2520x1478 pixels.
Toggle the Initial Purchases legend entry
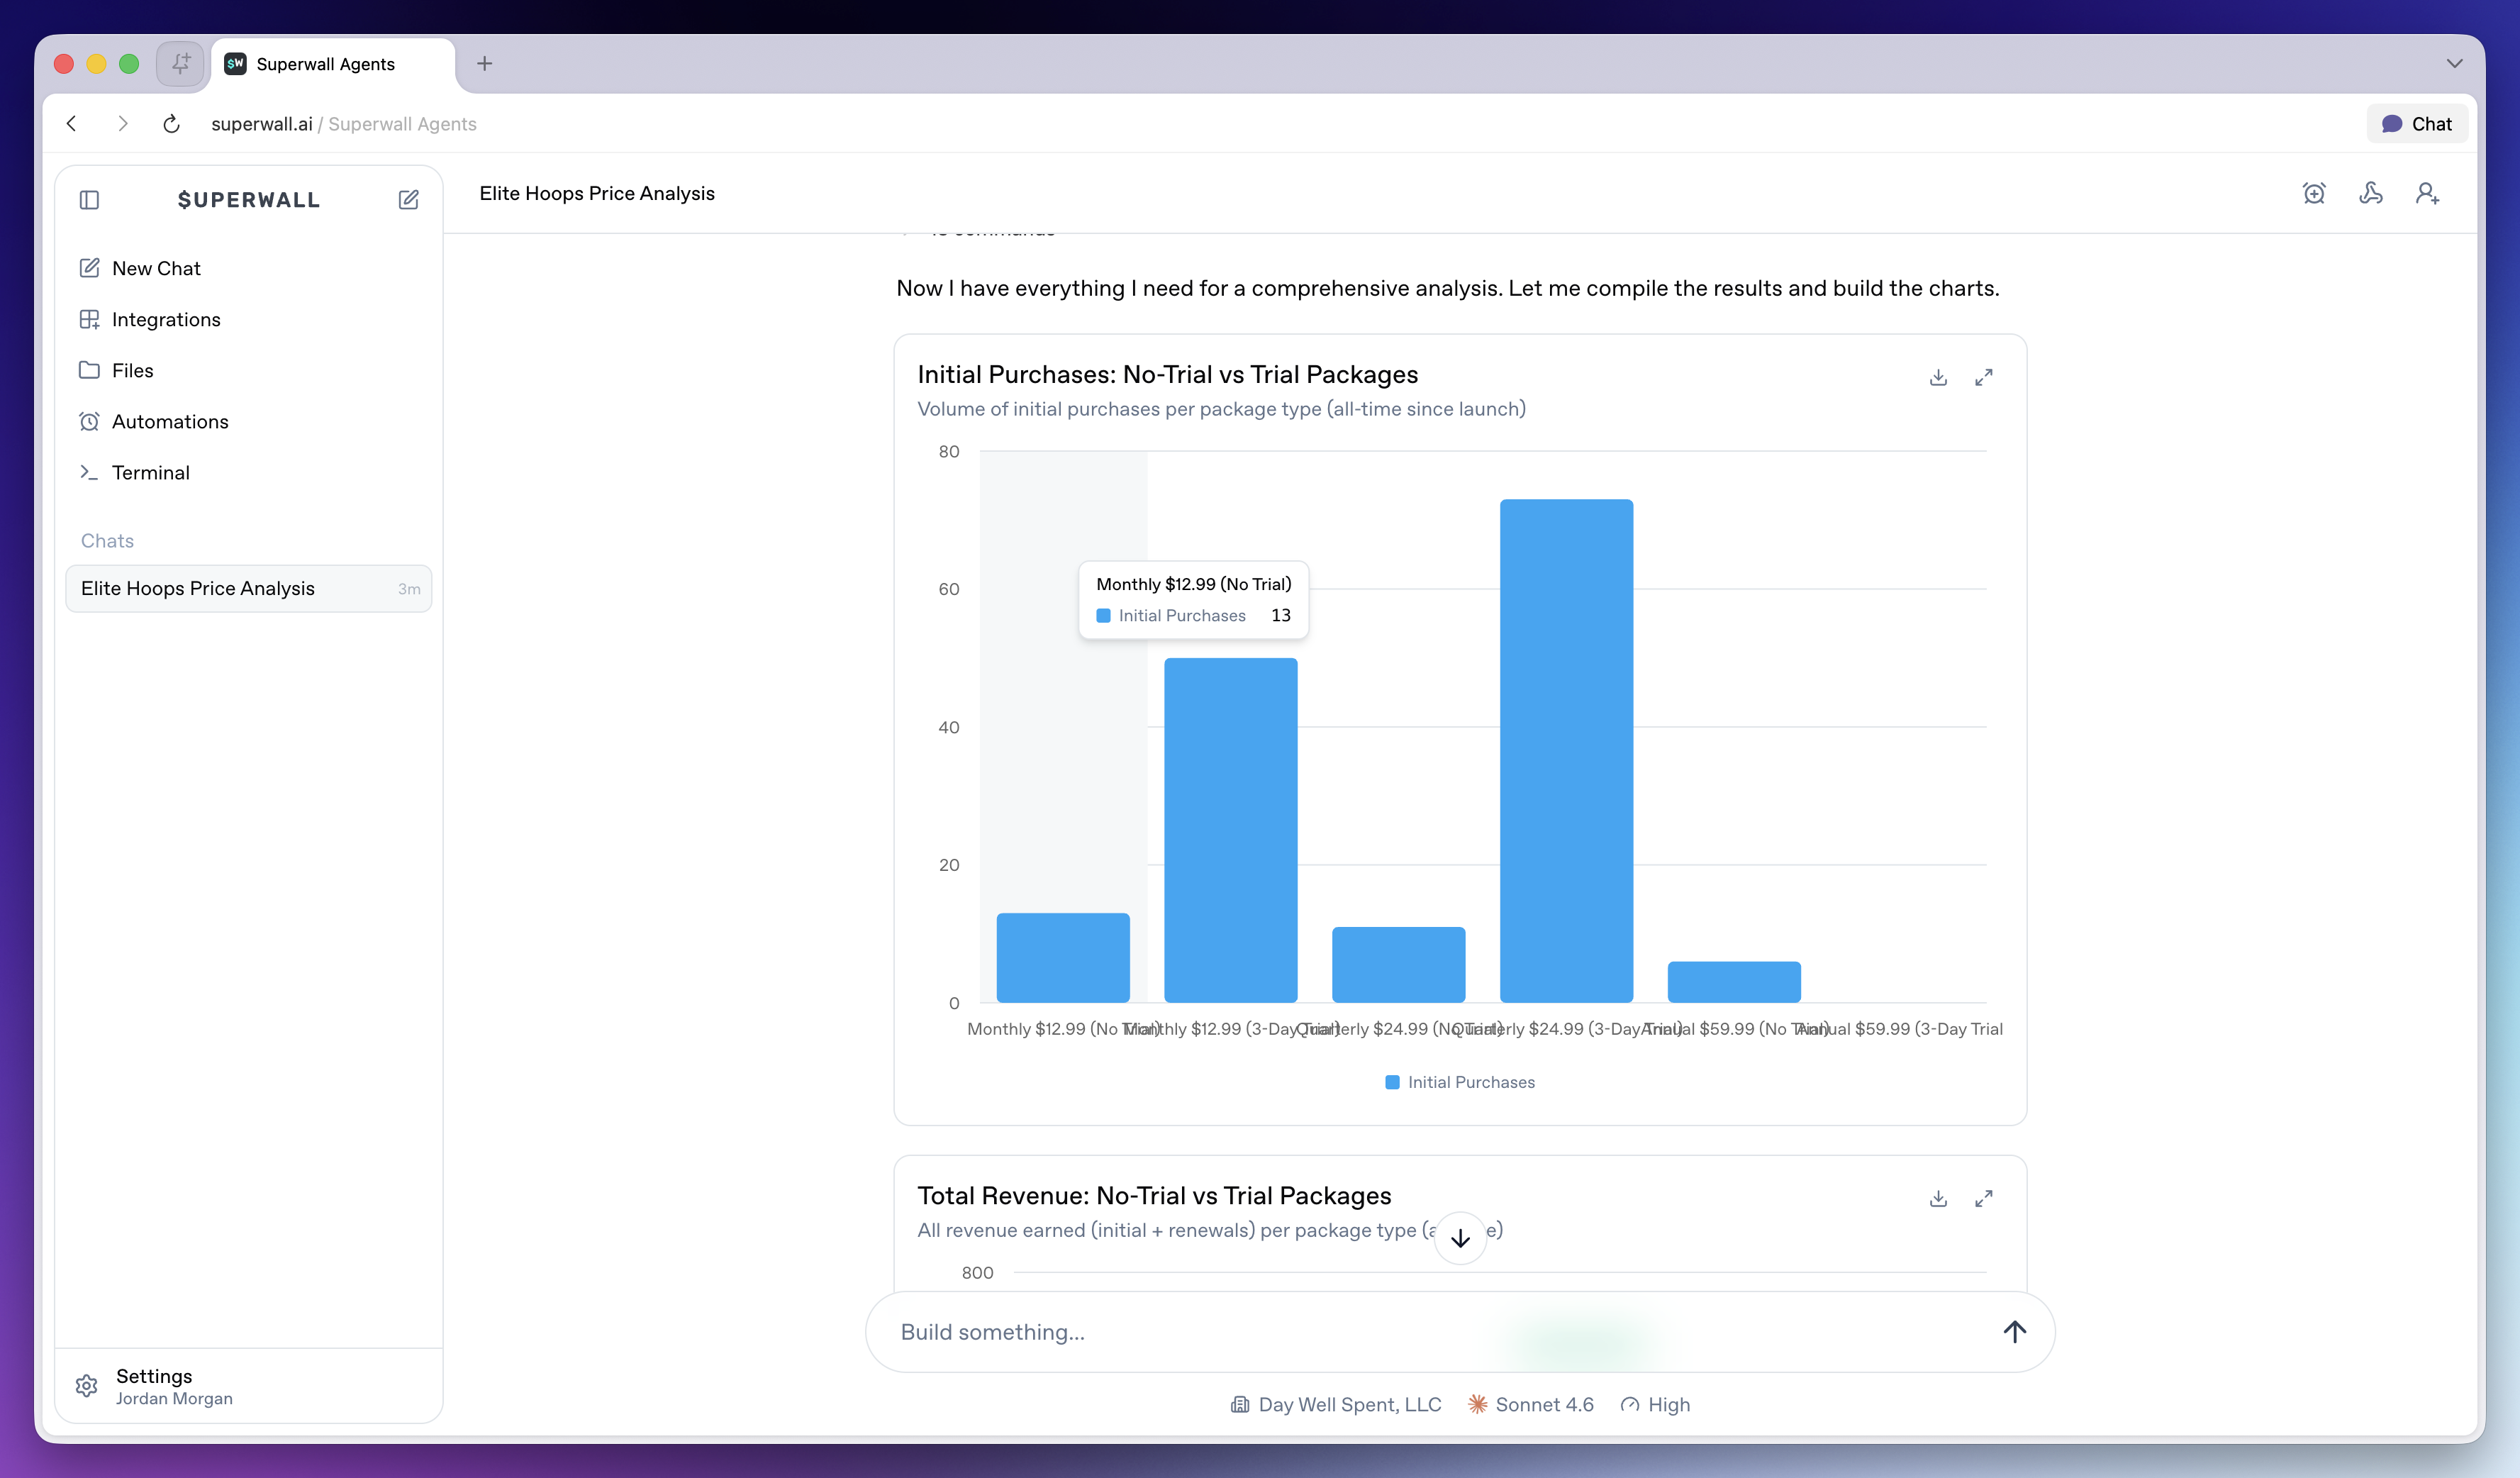[x=1460, y=1082]
